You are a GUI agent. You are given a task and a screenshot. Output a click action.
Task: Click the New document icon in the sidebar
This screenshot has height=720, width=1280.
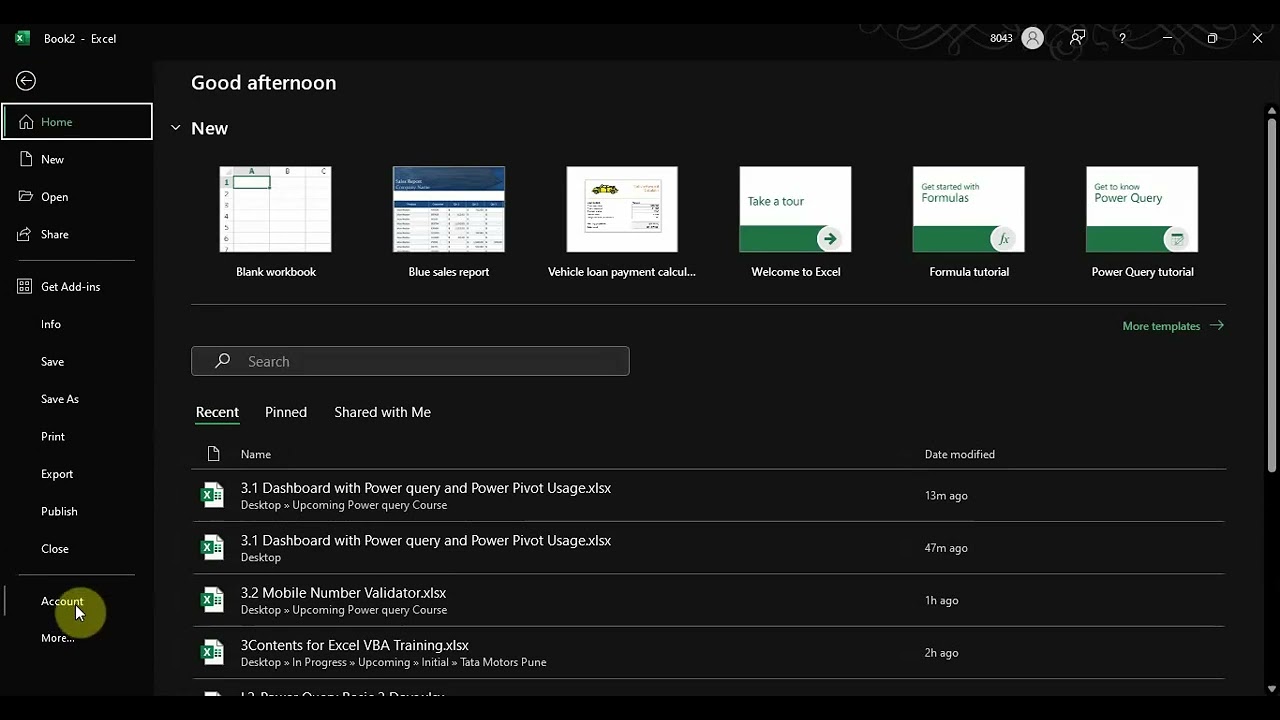tap(26, 159)
